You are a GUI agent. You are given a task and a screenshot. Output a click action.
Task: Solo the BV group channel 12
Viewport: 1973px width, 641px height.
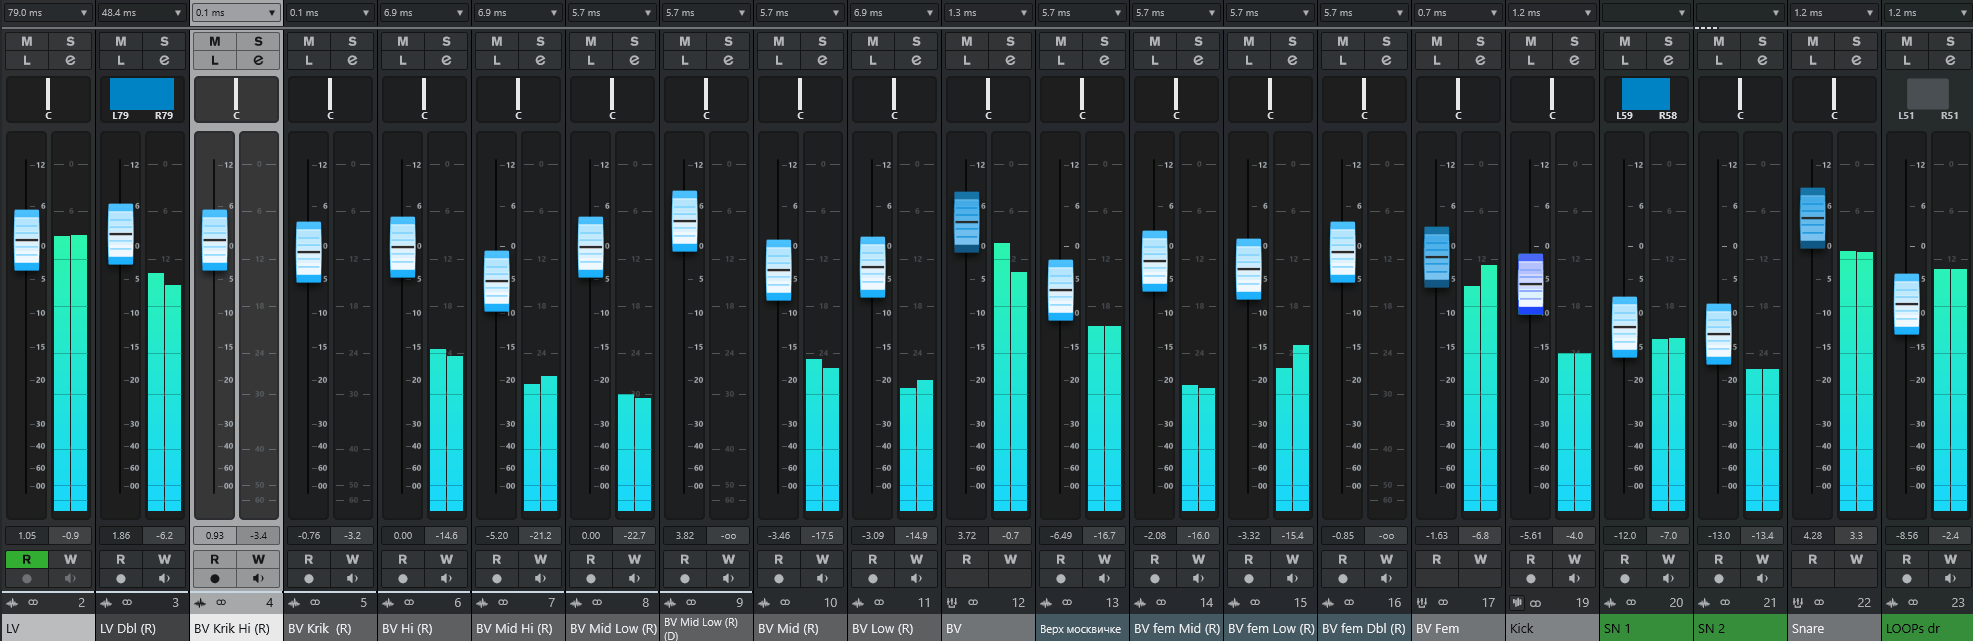[x=1010, y=42]
